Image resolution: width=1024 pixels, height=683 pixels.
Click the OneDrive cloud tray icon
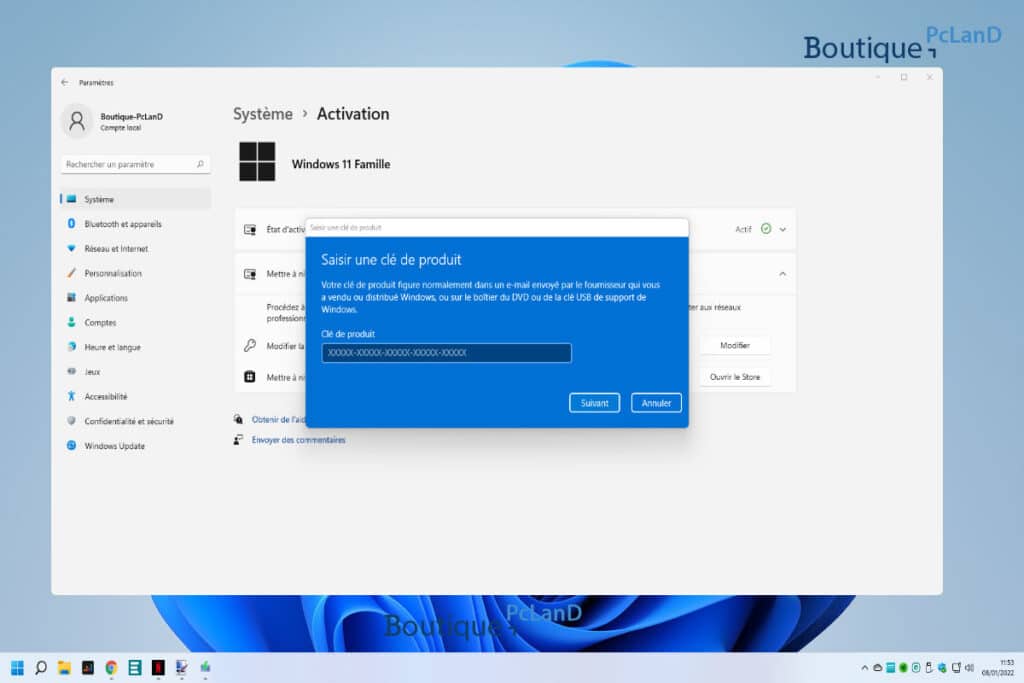(878, 667)
